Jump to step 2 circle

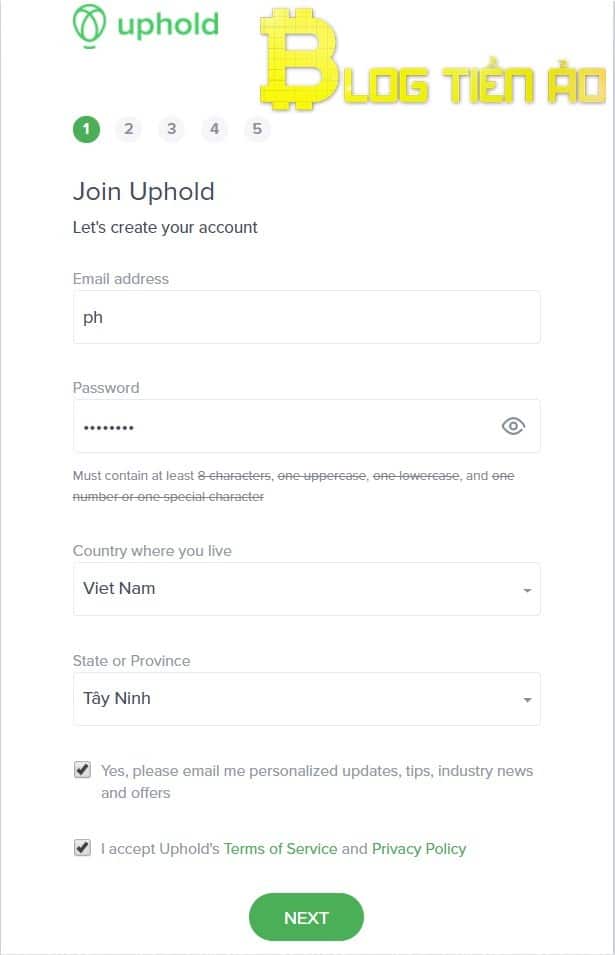coord(129,129)
